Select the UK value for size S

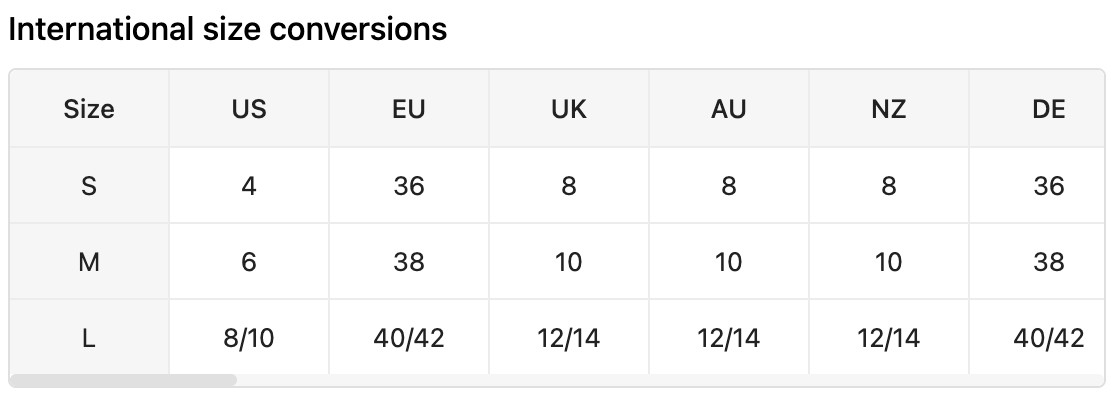(569, 186)
